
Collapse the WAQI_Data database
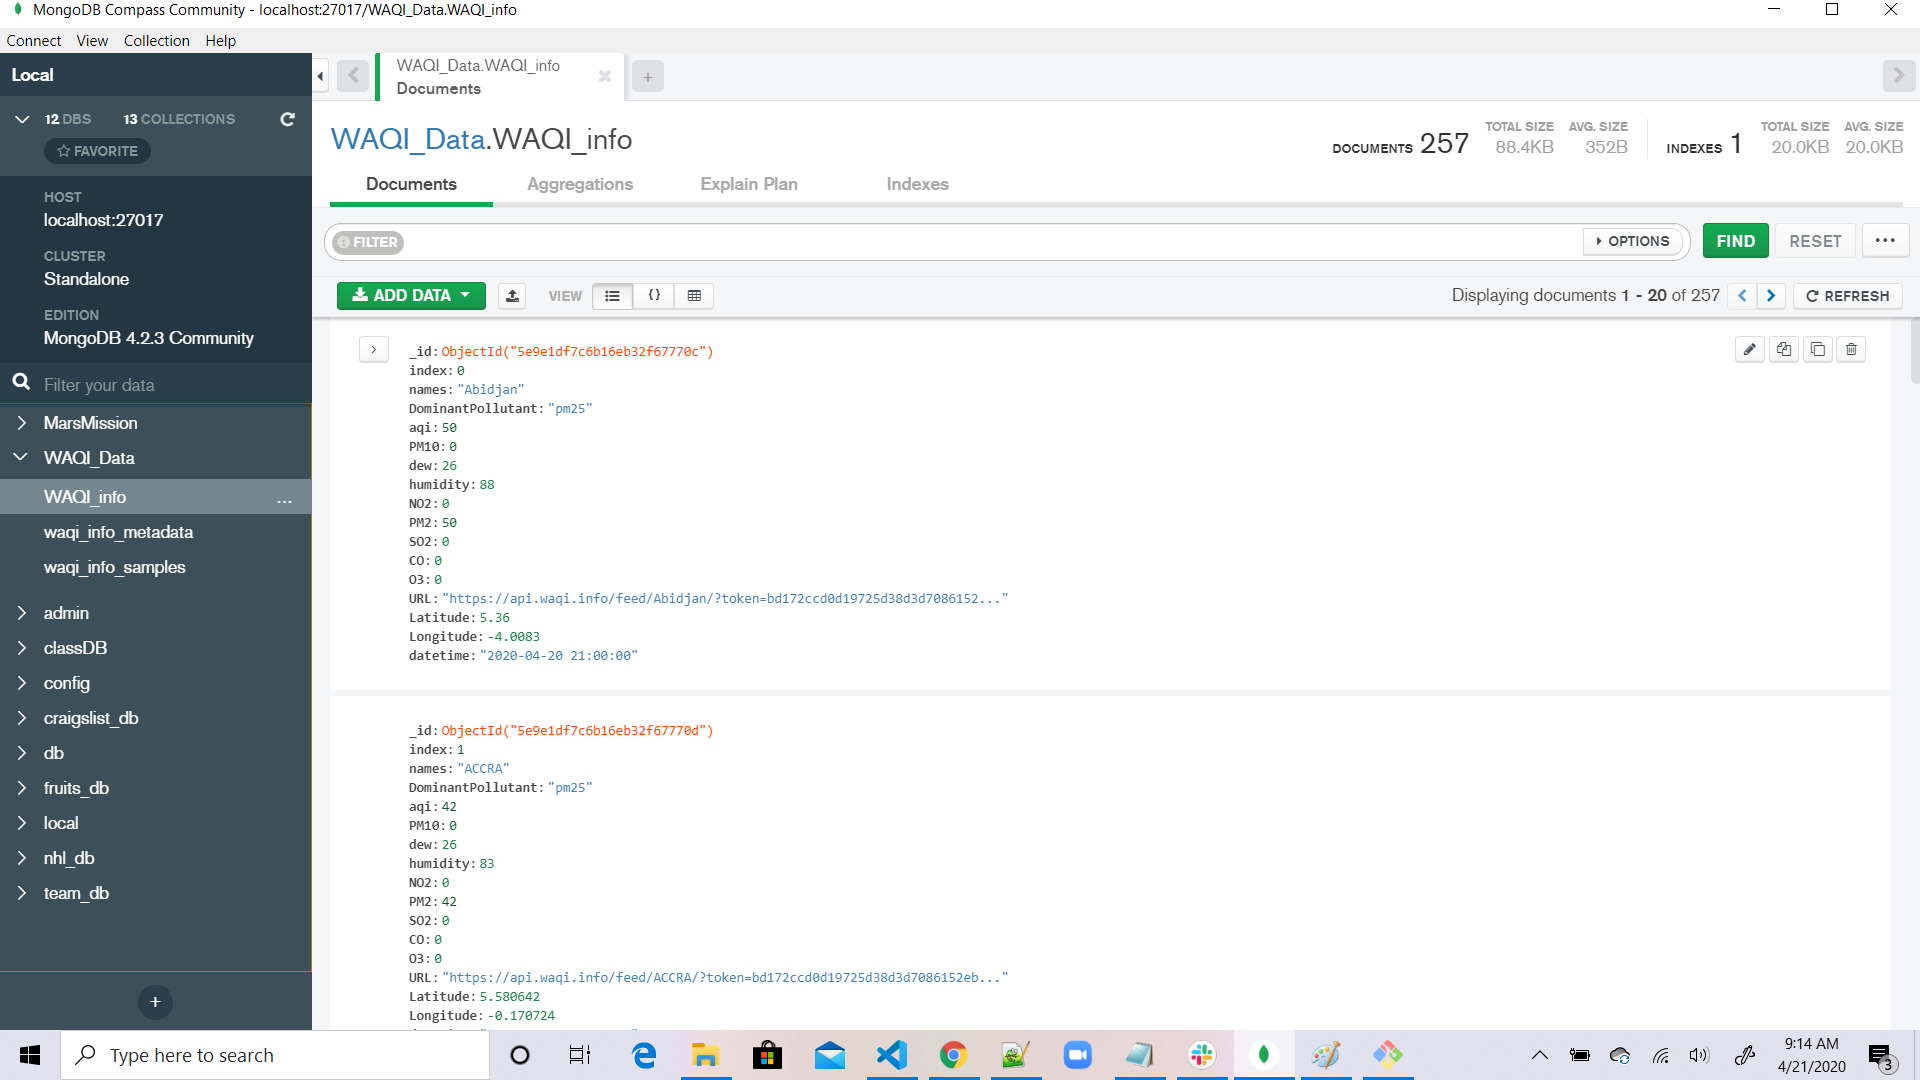click(x=21, y=458)
